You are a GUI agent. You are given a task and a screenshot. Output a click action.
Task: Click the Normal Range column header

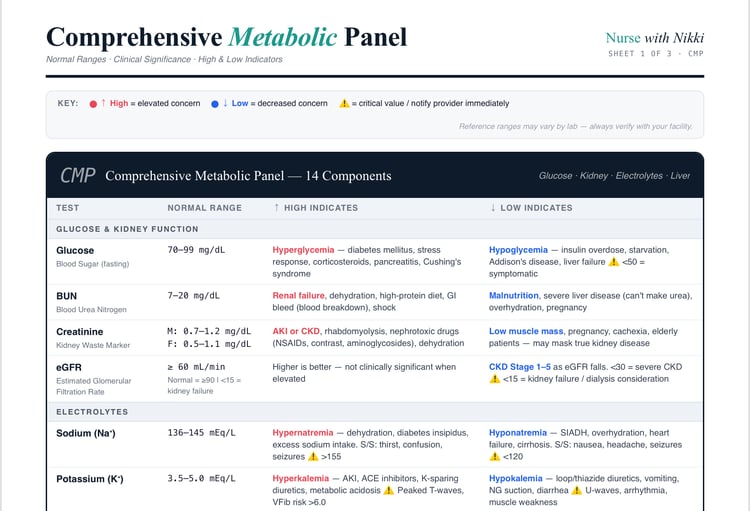click(x=205, y=208)
